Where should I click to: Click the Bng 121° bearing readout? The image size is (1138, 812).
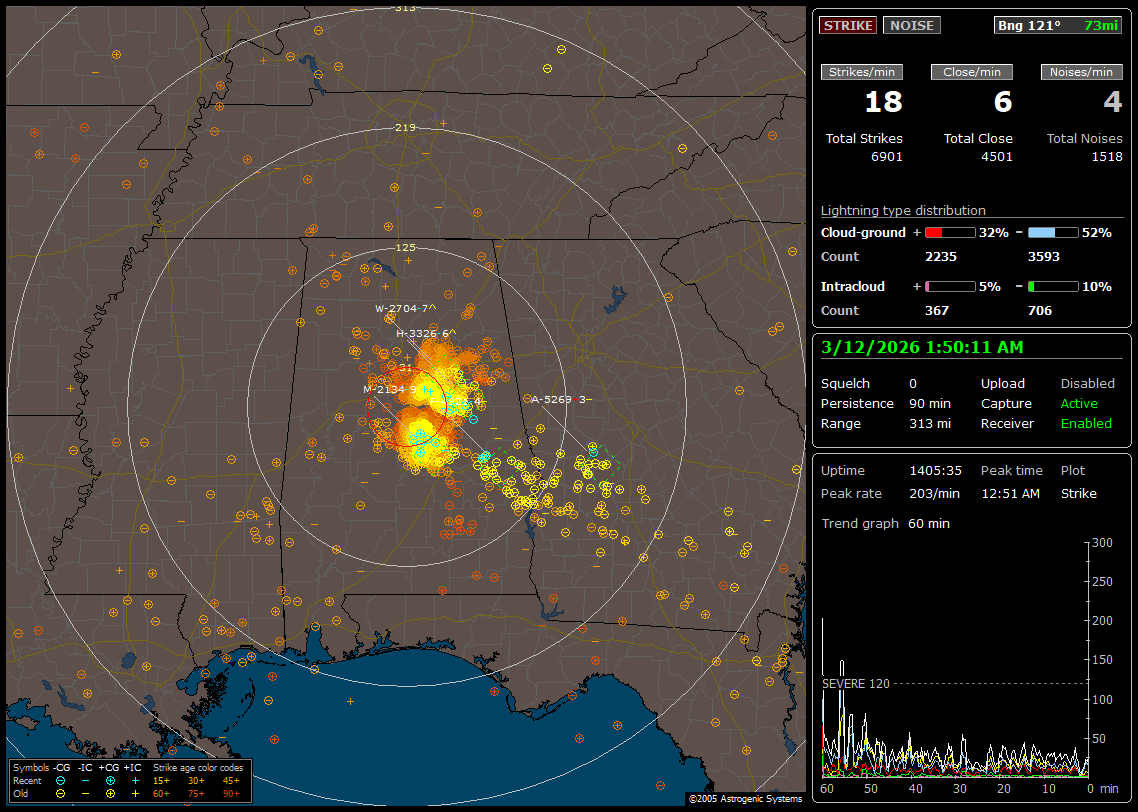coord(1028,25)
